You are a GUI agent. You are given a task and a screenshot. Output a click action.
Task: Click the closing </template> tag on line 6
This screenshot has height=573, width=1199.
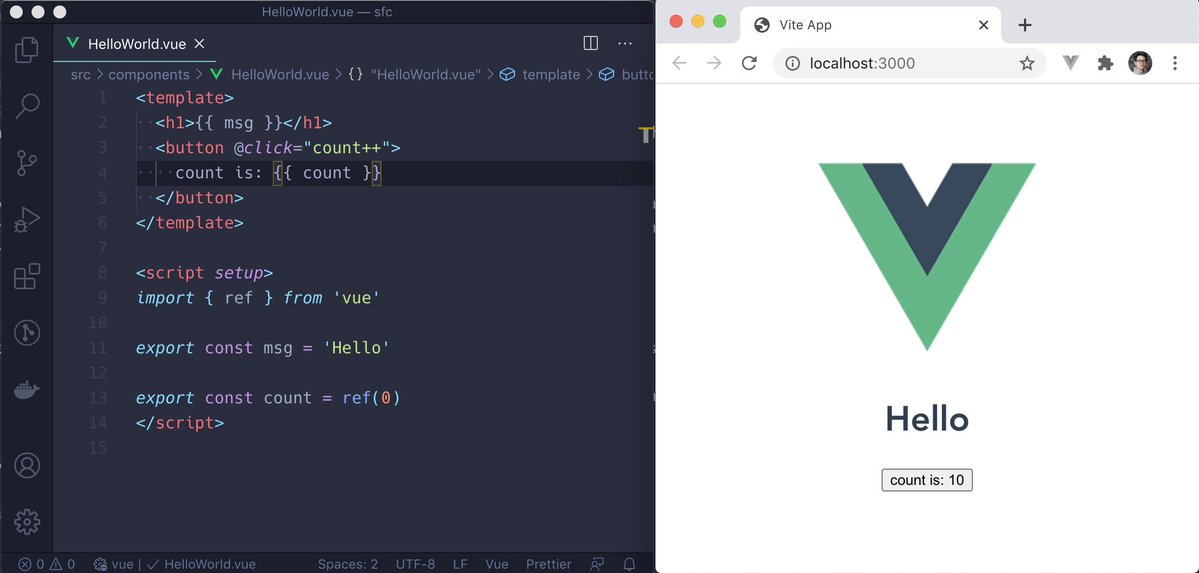pyautogui.click(x=190, y=223)
